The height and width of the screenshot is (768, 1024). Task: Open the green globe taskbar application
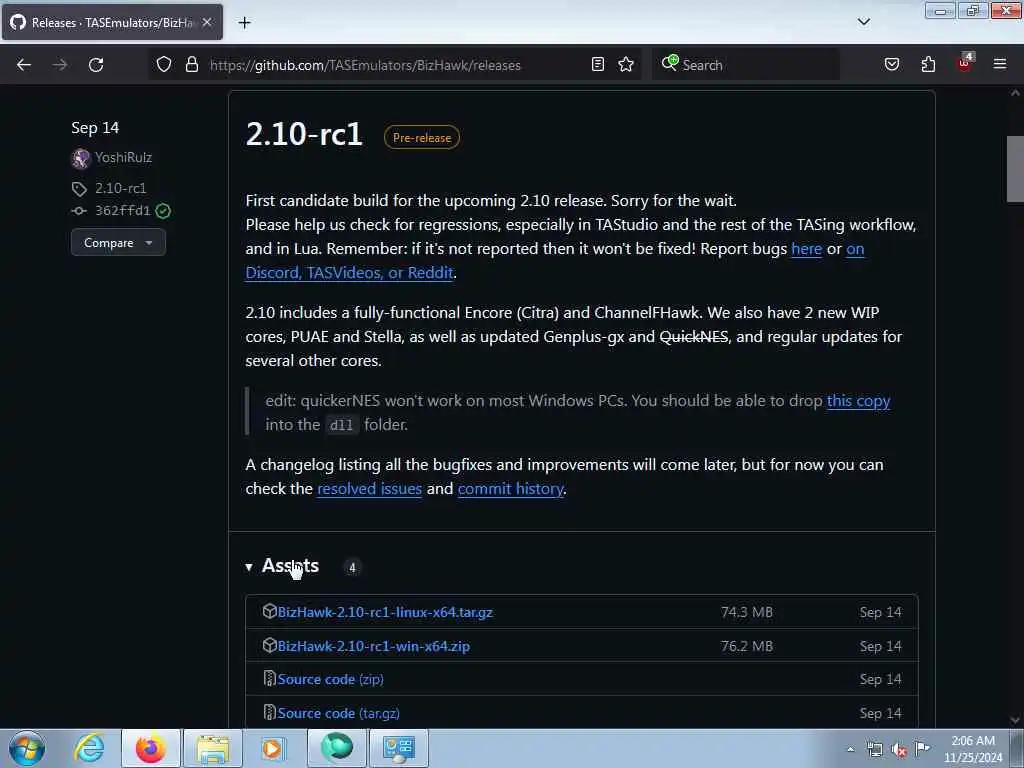tap(337, 748)
